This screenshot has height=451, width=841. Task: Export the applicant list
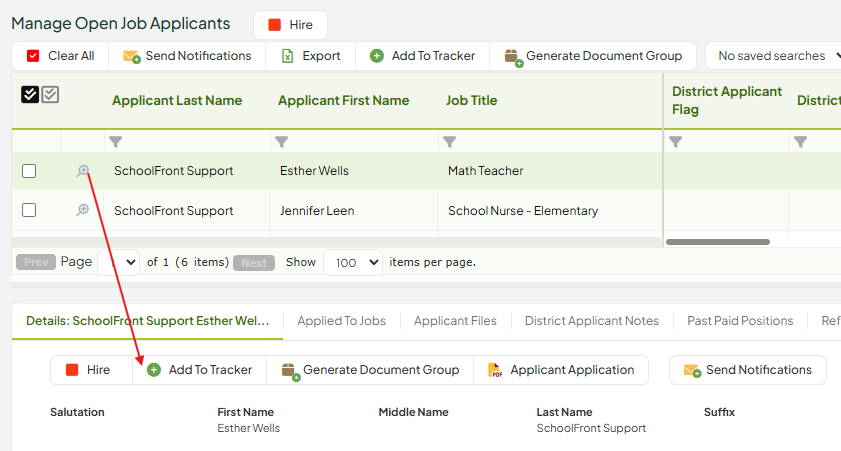coord(311,56)
